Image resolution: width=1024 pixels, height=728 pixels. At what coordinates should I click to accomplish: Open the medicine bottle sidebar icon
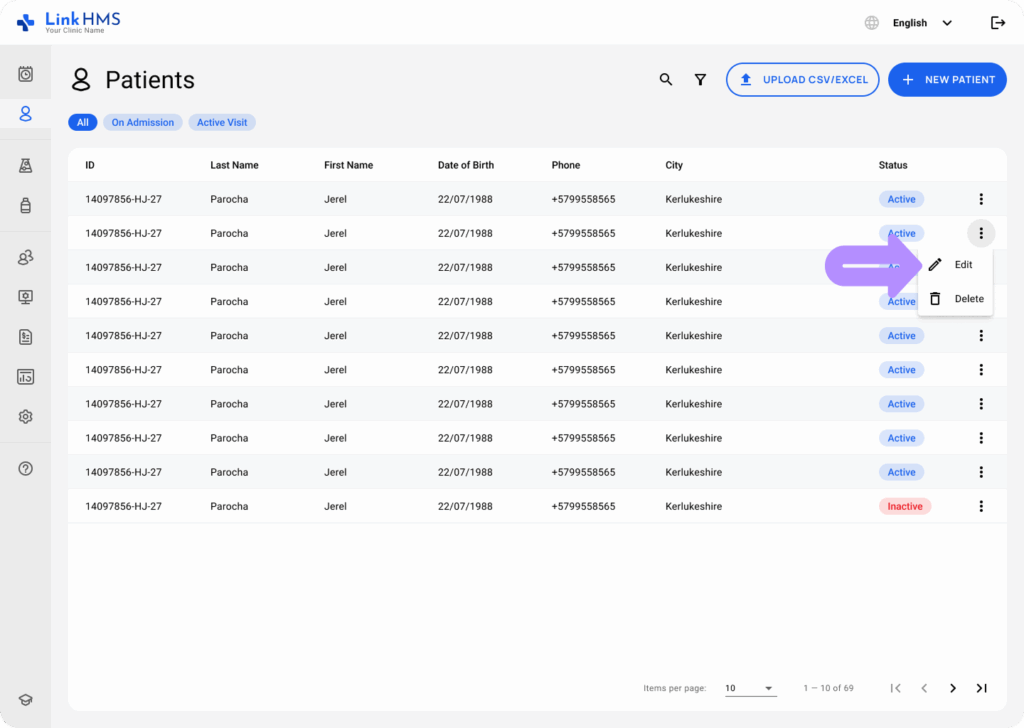click(26, 205)
